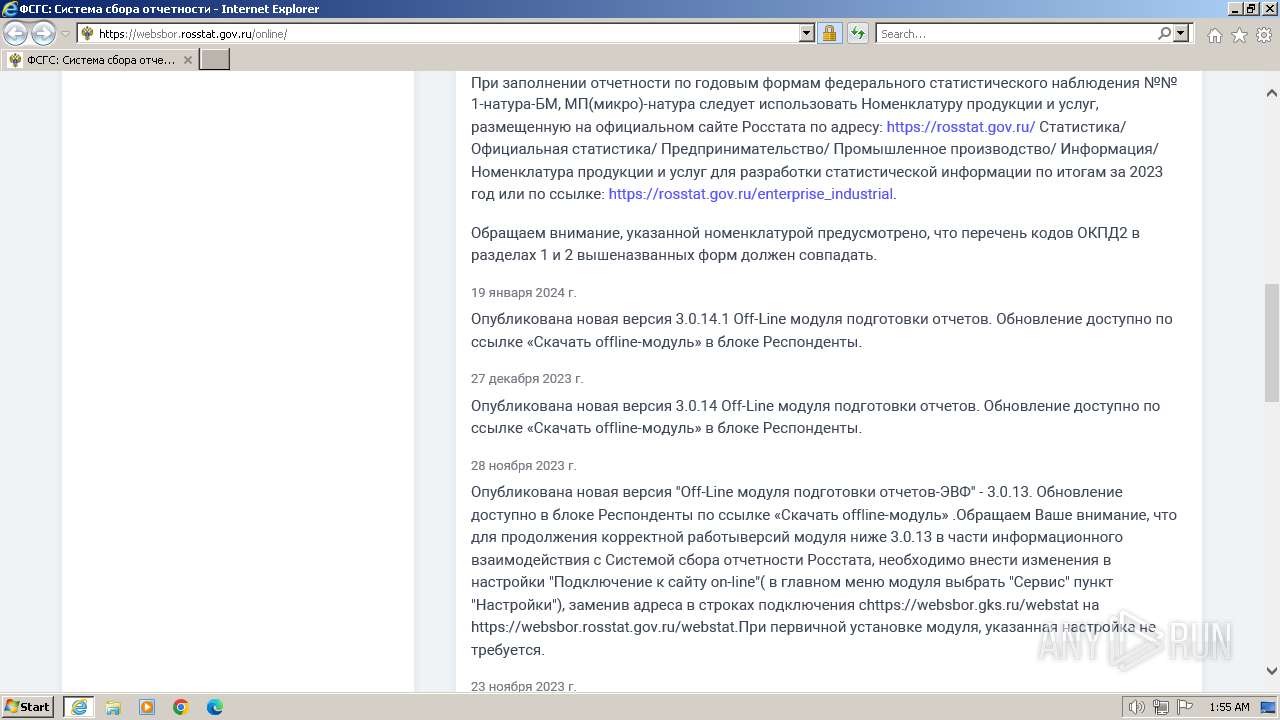1280x720 pixels.
Task: Click the Internet Explorer taskbar icon
Action: point(79,707)
